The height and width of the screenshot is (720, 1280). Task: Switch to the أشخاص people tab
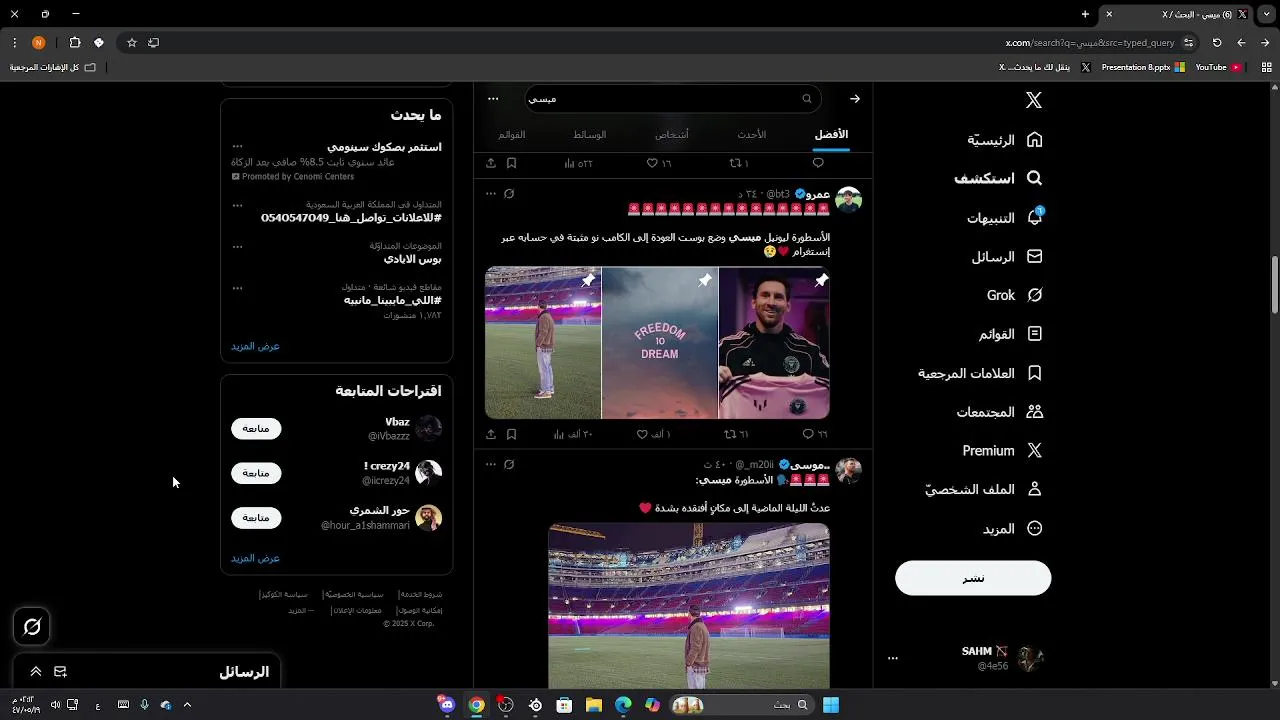pyautogui.click(x=672, y=134)
